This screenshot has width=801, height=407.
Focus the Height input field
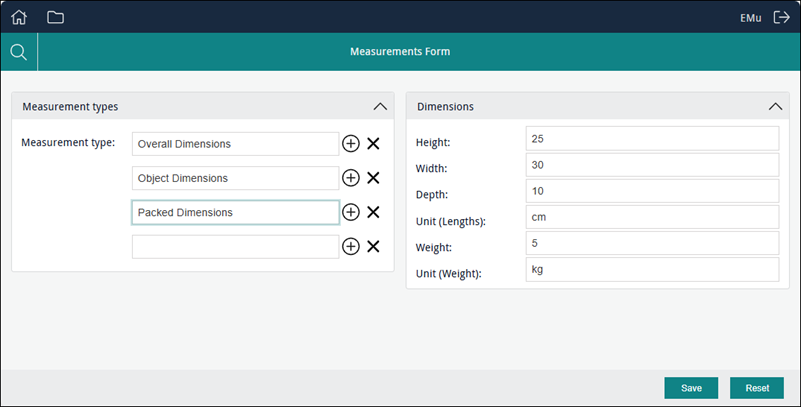click(651, 138)
